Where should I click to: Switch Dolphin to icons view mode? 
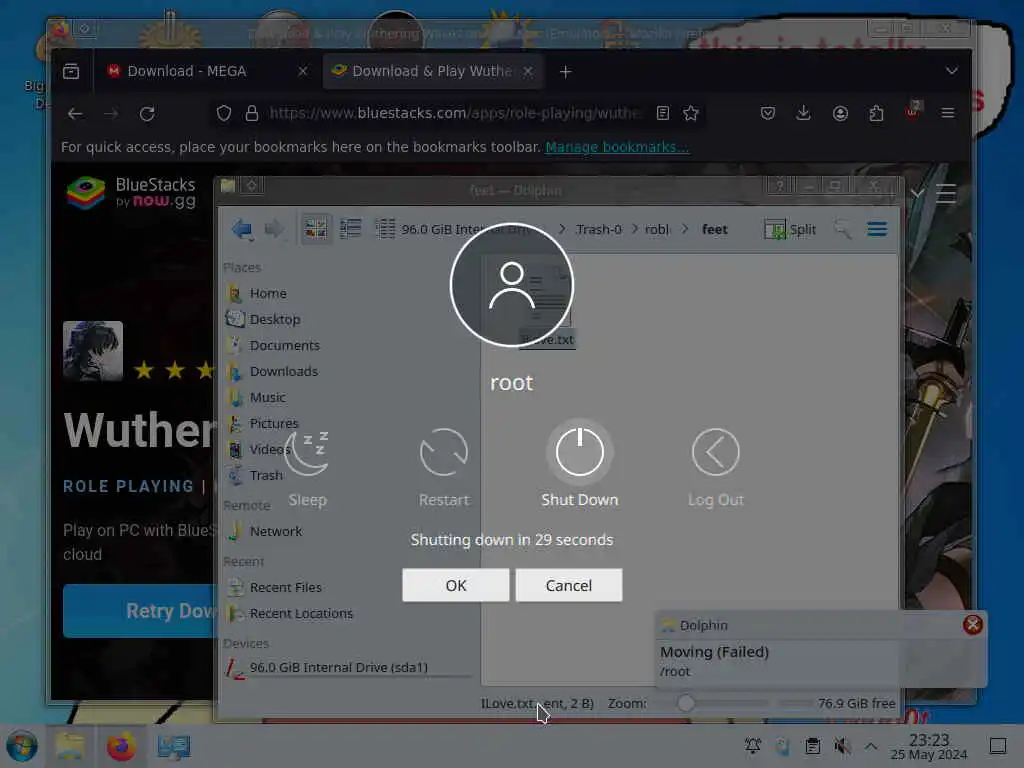[315, 229]
